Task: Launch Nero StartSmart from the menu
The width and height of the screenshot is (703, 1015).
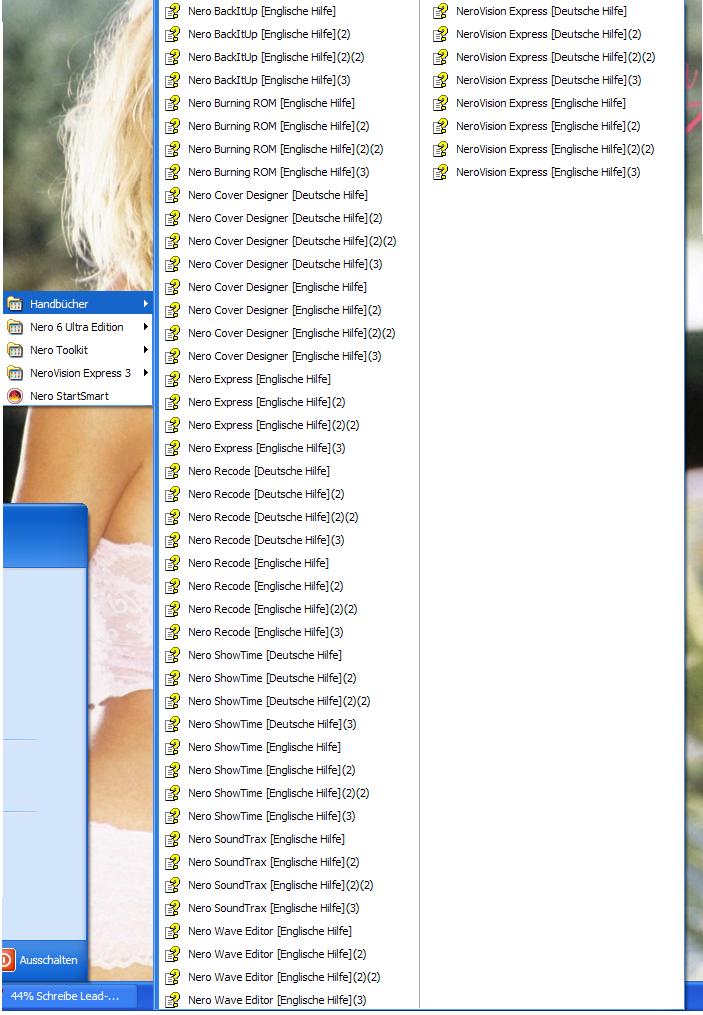Action: (78, 396)
